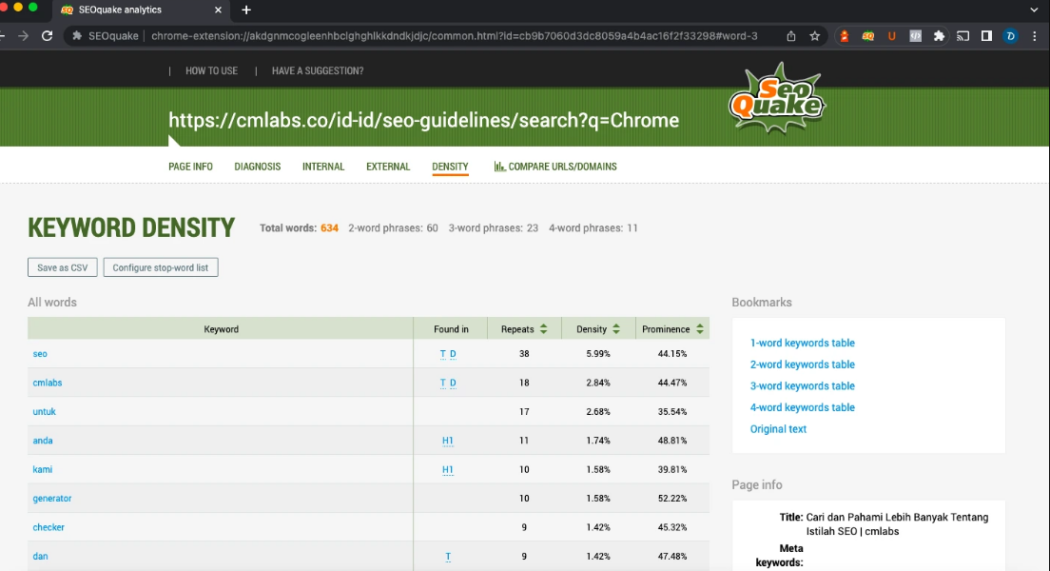Image resolution: width=1050 pixels, height=571 pixels.
Task: Click the keyword 'untuk'
Action: tap(44, 411)
